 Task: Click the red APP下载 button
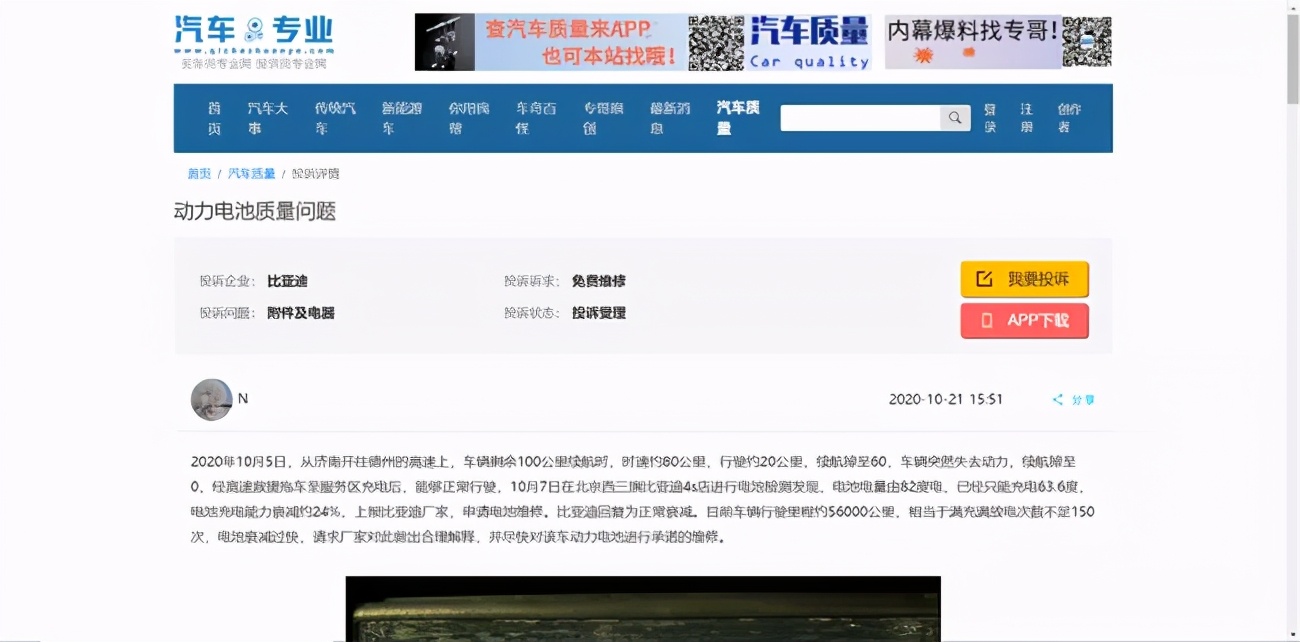click(x=1024, y=321)
